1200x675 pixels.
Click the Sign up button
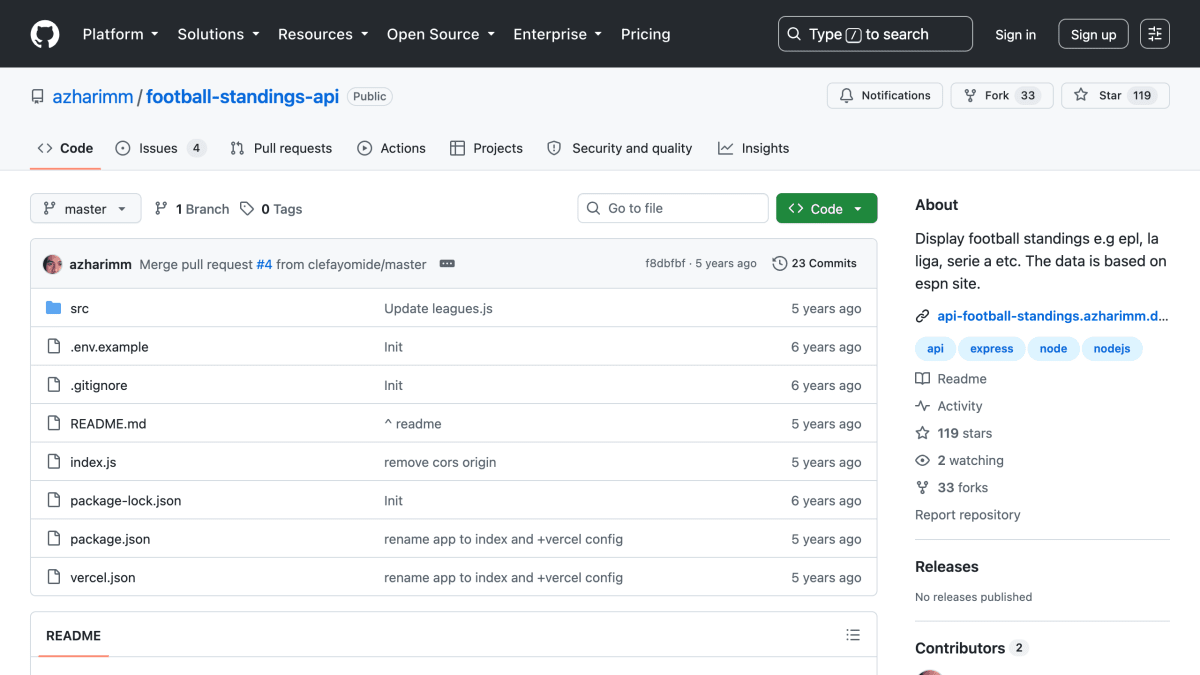pyautogui.click(x=1093, y=34)
